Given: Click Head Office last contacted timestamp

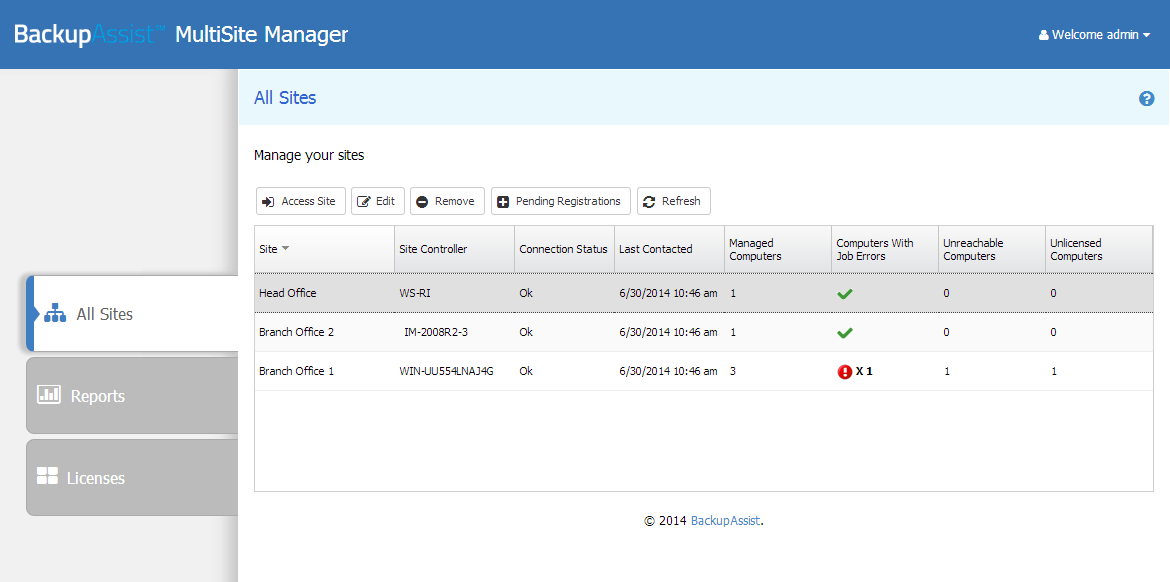Looking at the screenshot, I should click(x=669, y=293).
